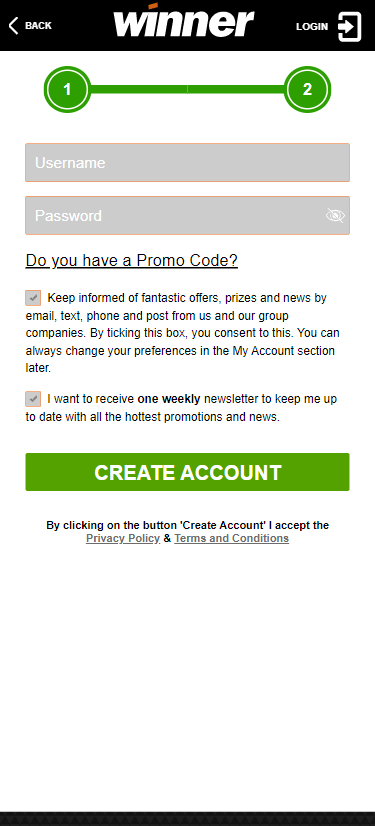
Task: Click the login door-arrow icon
Action: click(x=349, y=27)
